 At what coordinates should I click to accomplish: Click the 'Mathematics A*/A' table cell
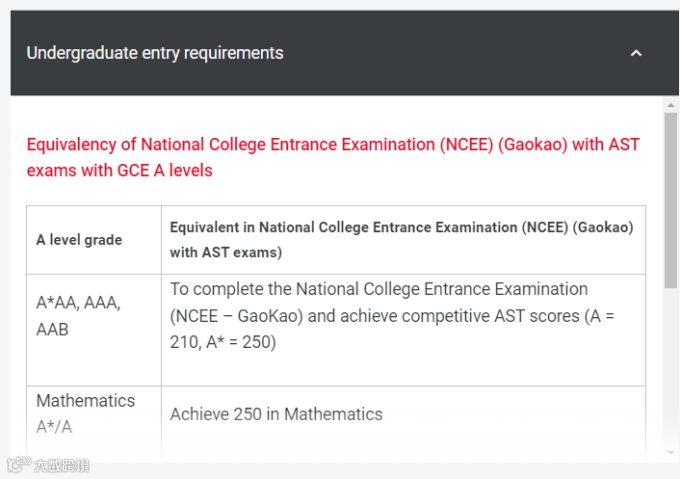(85, 413)
